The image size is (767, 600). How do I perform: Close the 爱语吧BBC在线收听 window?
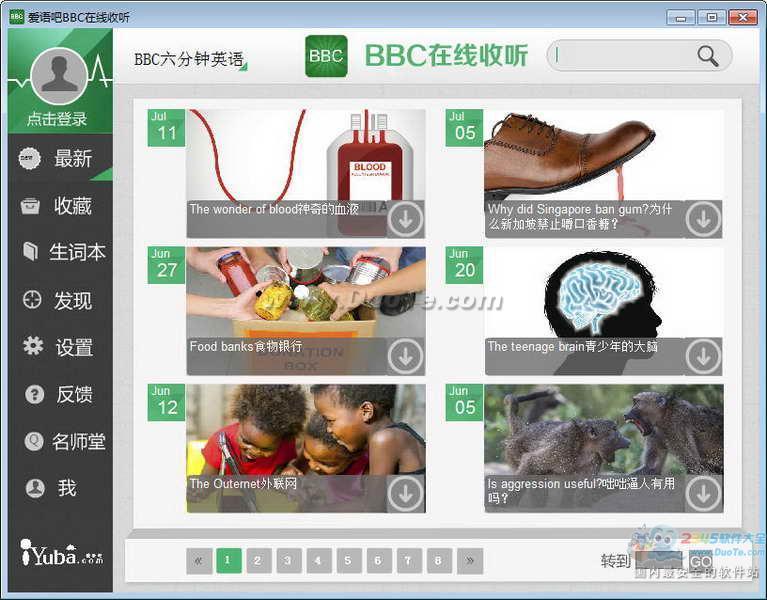click(x=743, y=18)
